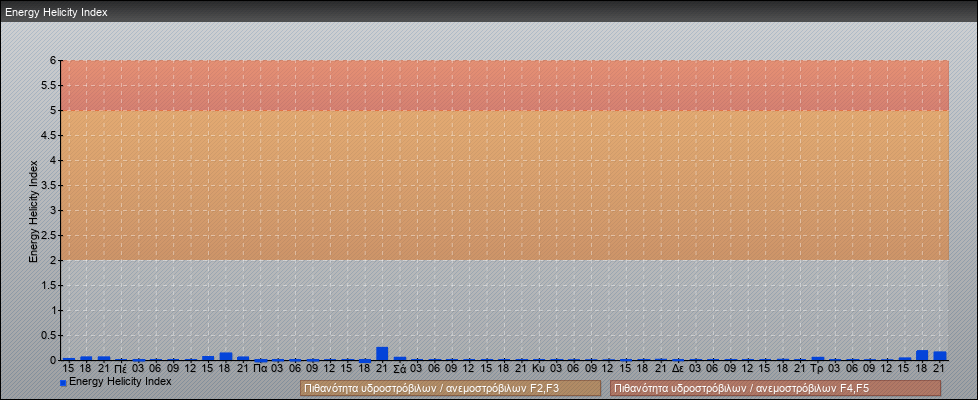
Task: Click the y-axis value 4.5
Action: pos(49,135)
